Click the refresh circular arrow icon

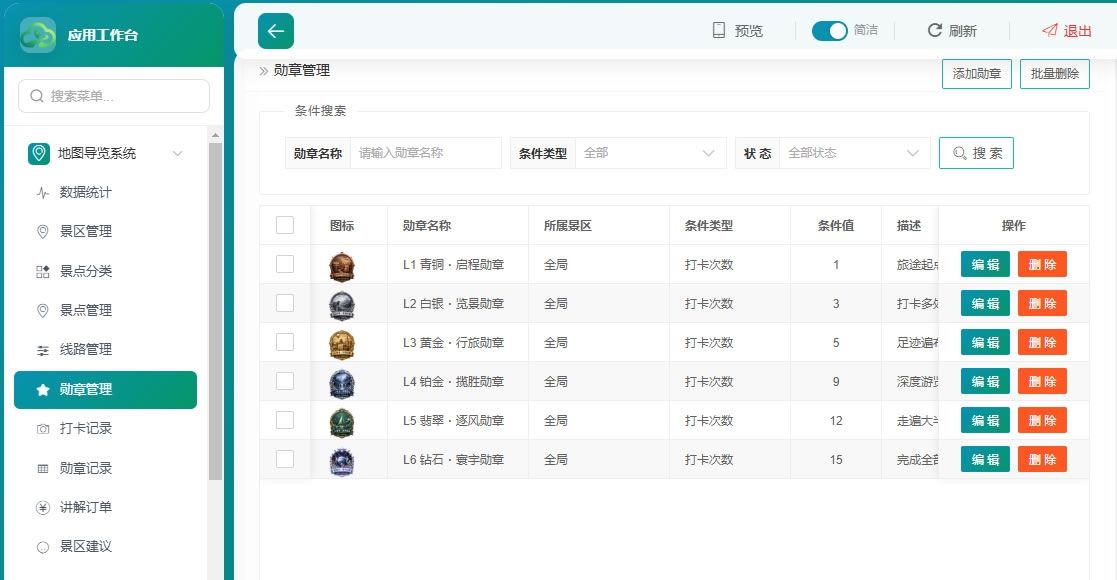tap(935, 30)
